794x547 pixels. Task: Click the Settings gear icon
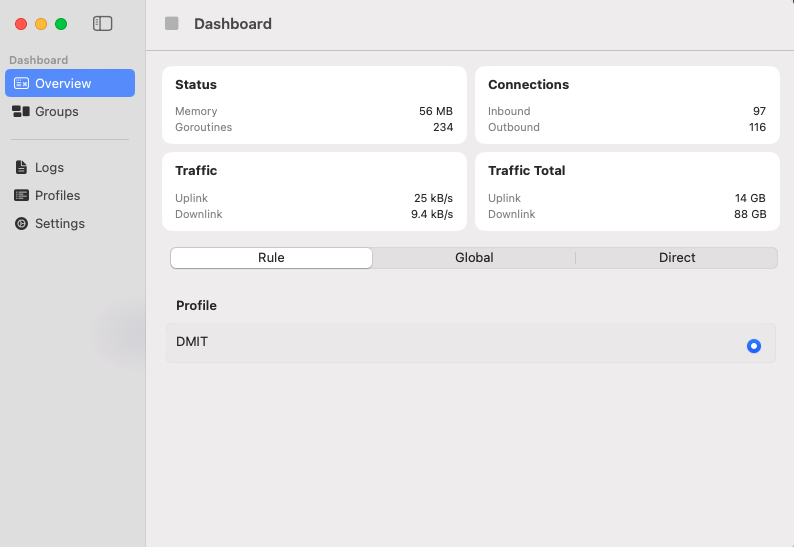point(21,224)
